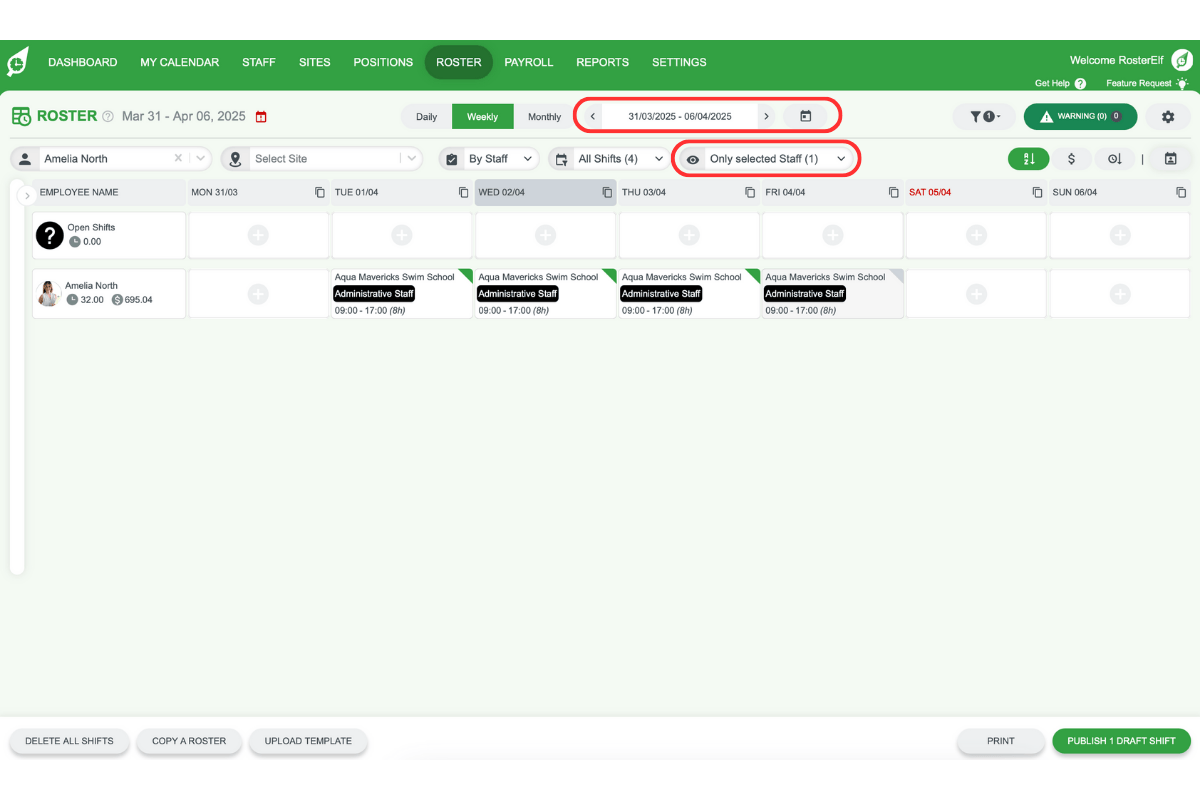This screenshot has width=1200, height=800.
Task: Go to next week with right arrow
Action: tap(766, 116)
